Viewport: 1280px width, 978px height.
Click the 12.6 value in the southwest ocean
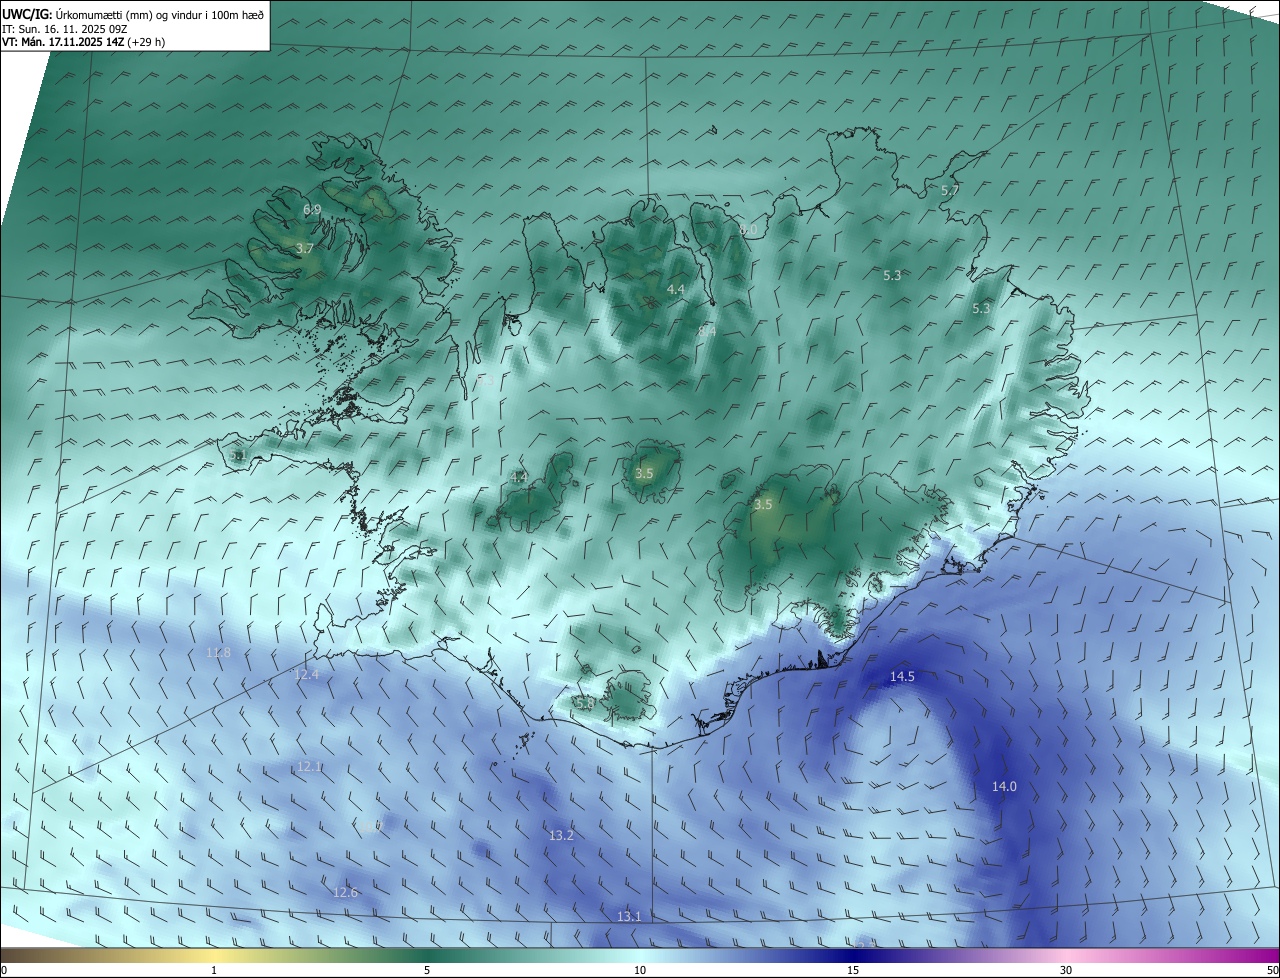pos(345,893)
